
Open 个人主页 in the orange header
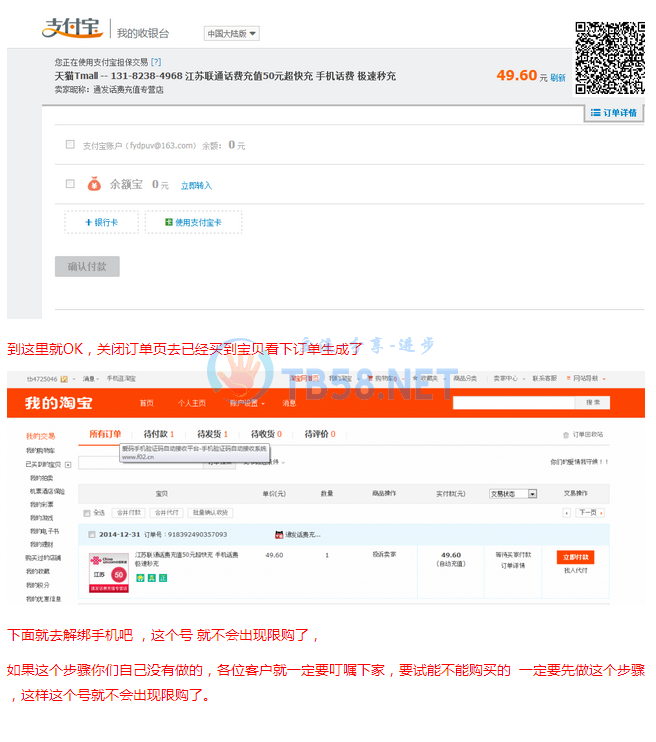192,403
